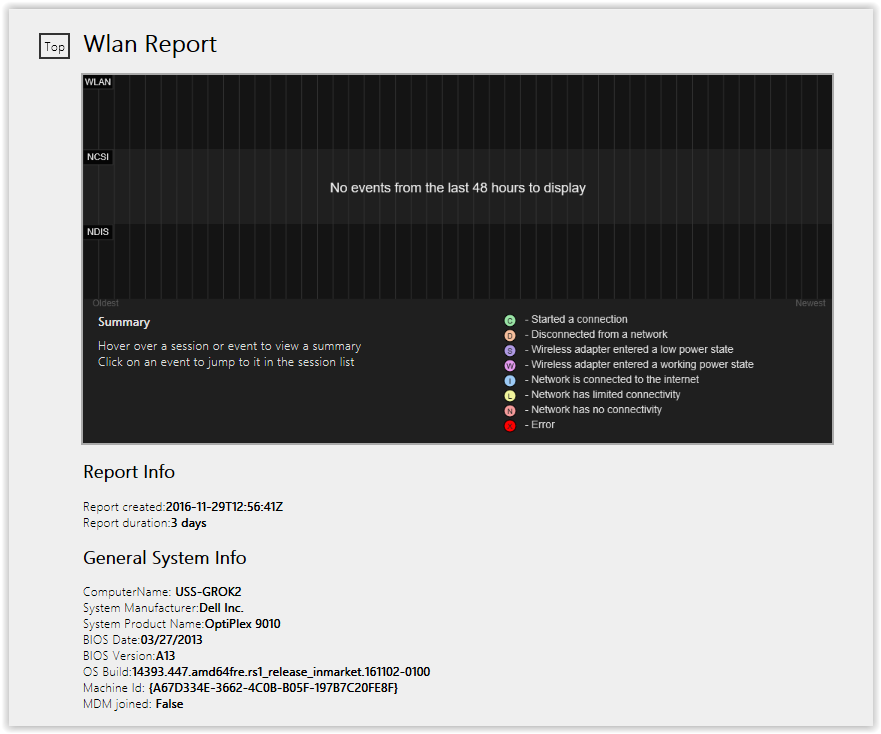This screenshot has width=881, height=734.
Task: Click 'Network has limited connectivity' legend text
Action: [x=606, y=395]
